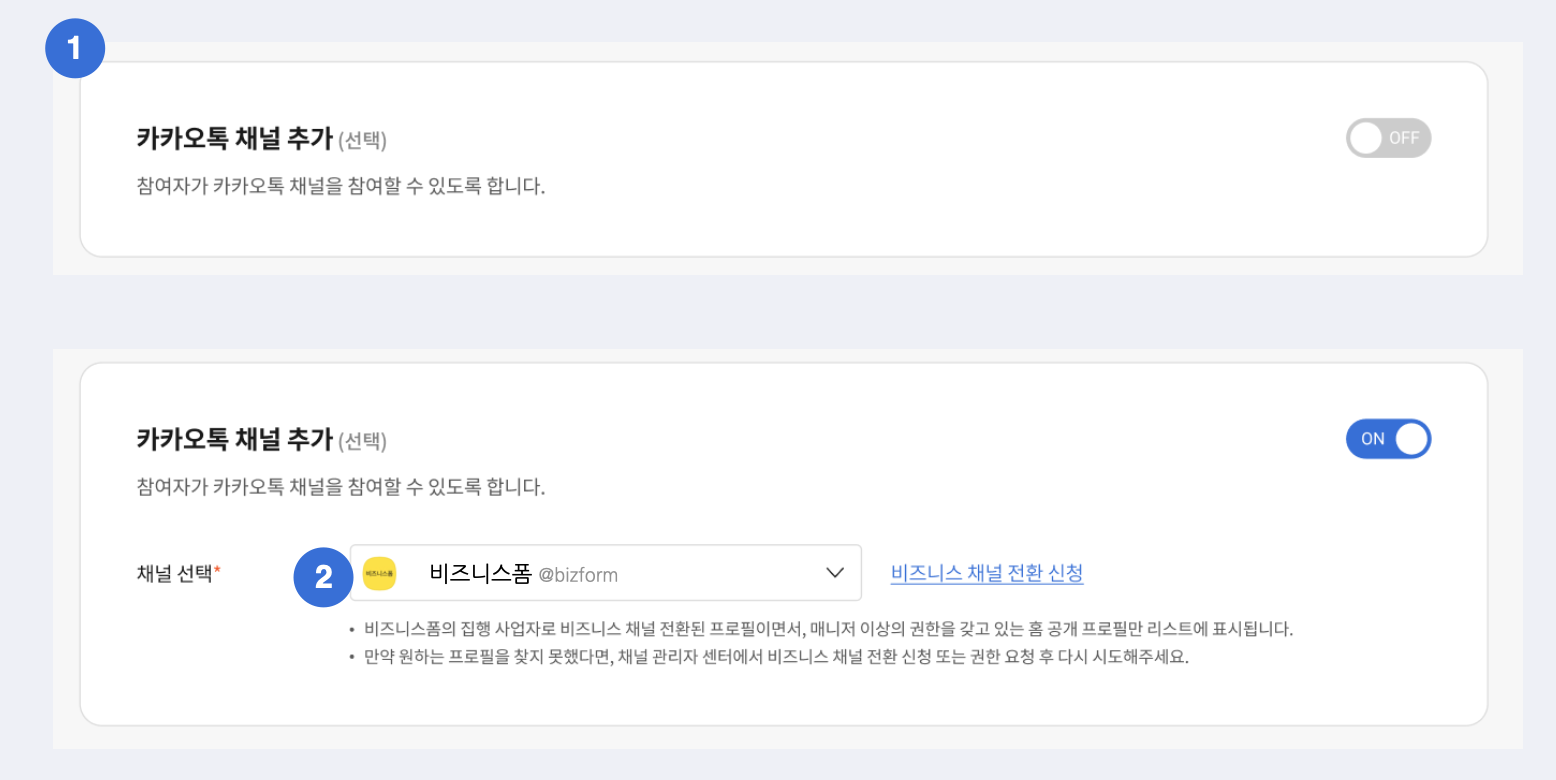Click the top card's 참여자가 카카오톡 채널 description
The height and width of the screenshot is (780, 1556).
point(340,187)
